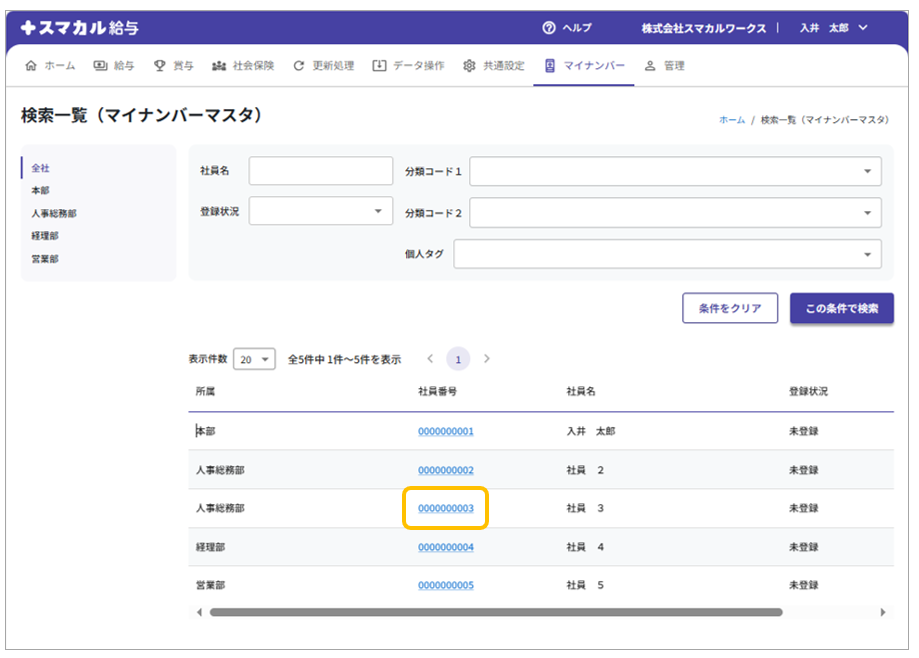Click the horizontal scrollbar under the table
Viewport: 919px width, 658px height.
495,612
